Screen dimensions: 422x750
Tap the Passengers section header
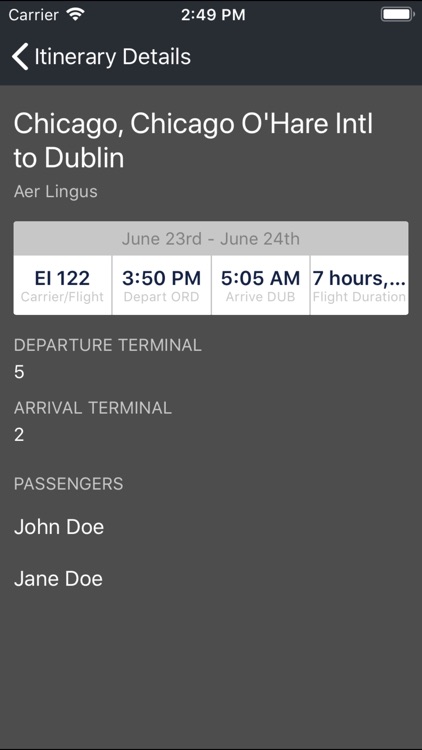[68, 484]
